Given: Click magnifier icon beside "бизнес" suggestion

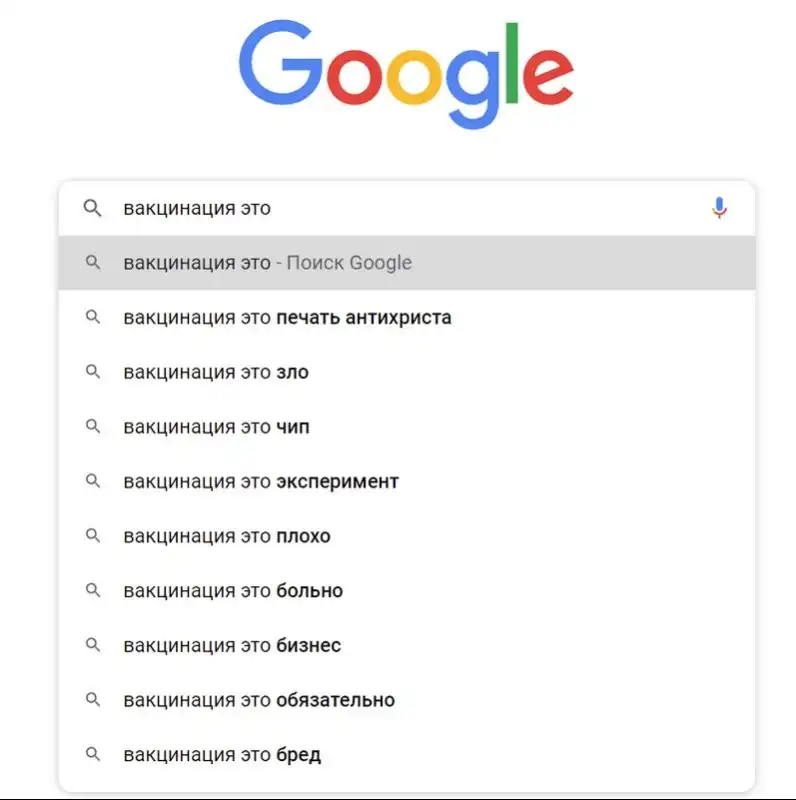Looking at the screenshot, I should coord(93,645).
